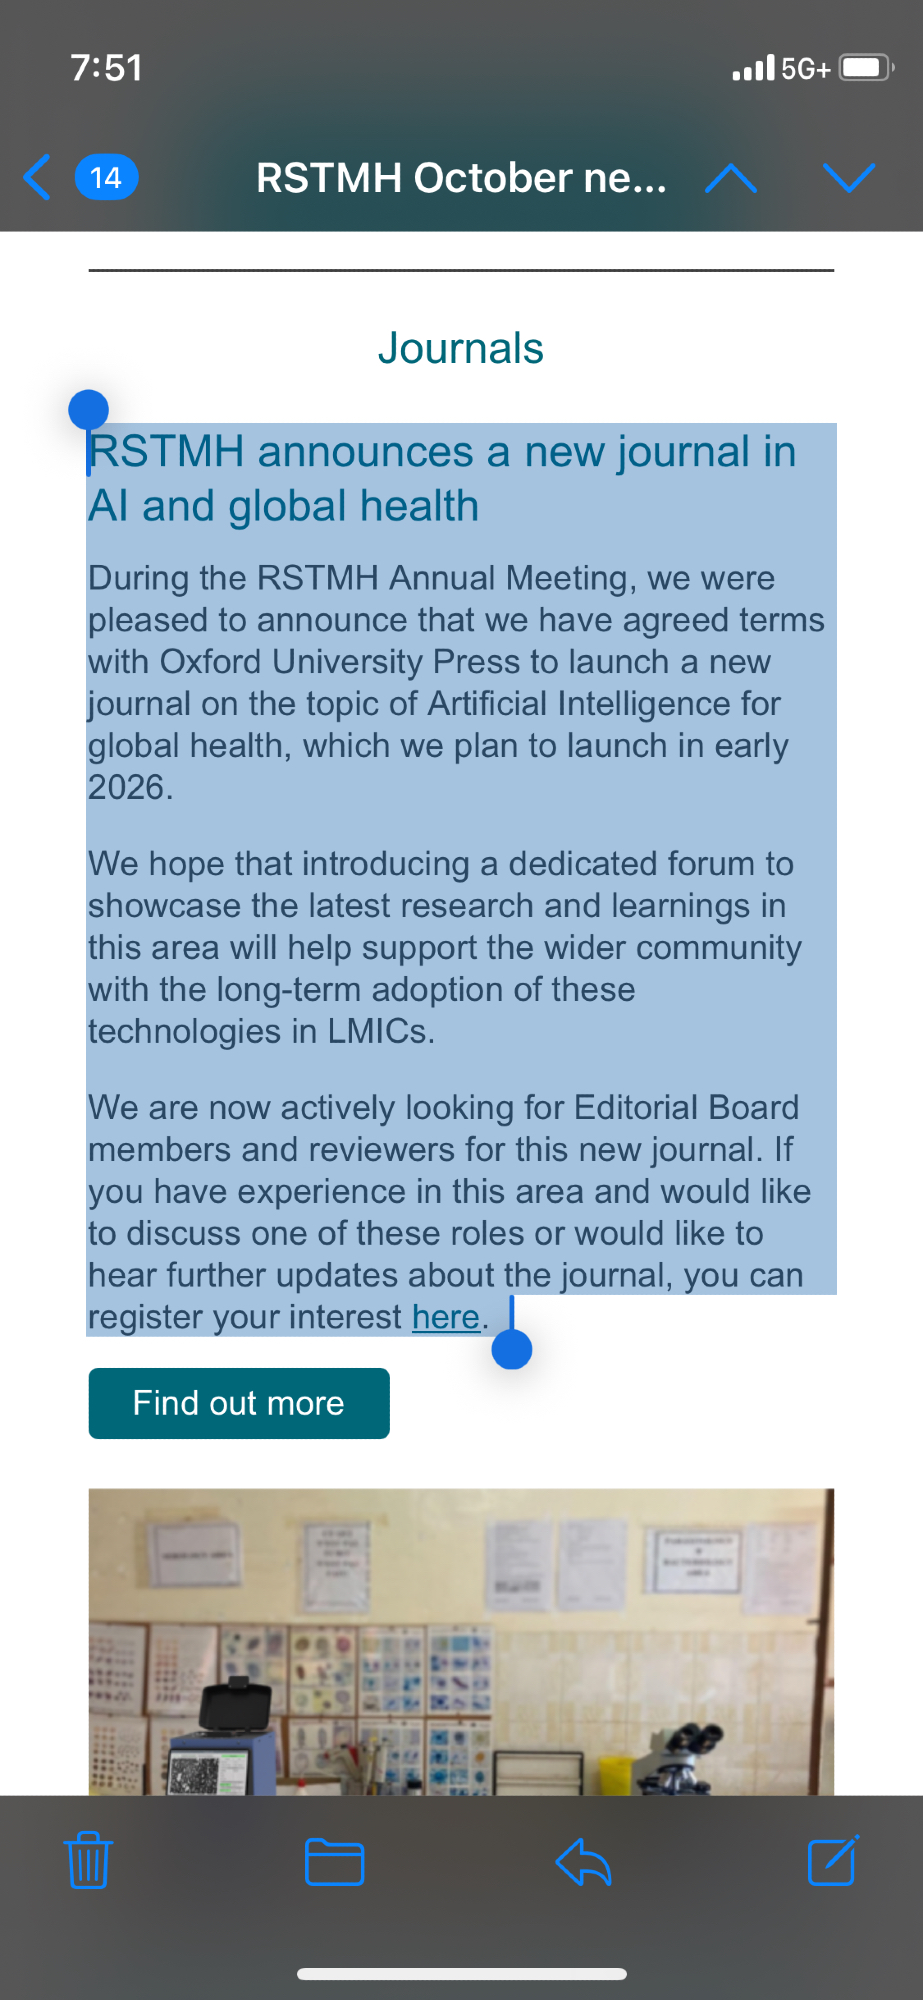Tap the 7:51 clock in status bar

(106, 68)
